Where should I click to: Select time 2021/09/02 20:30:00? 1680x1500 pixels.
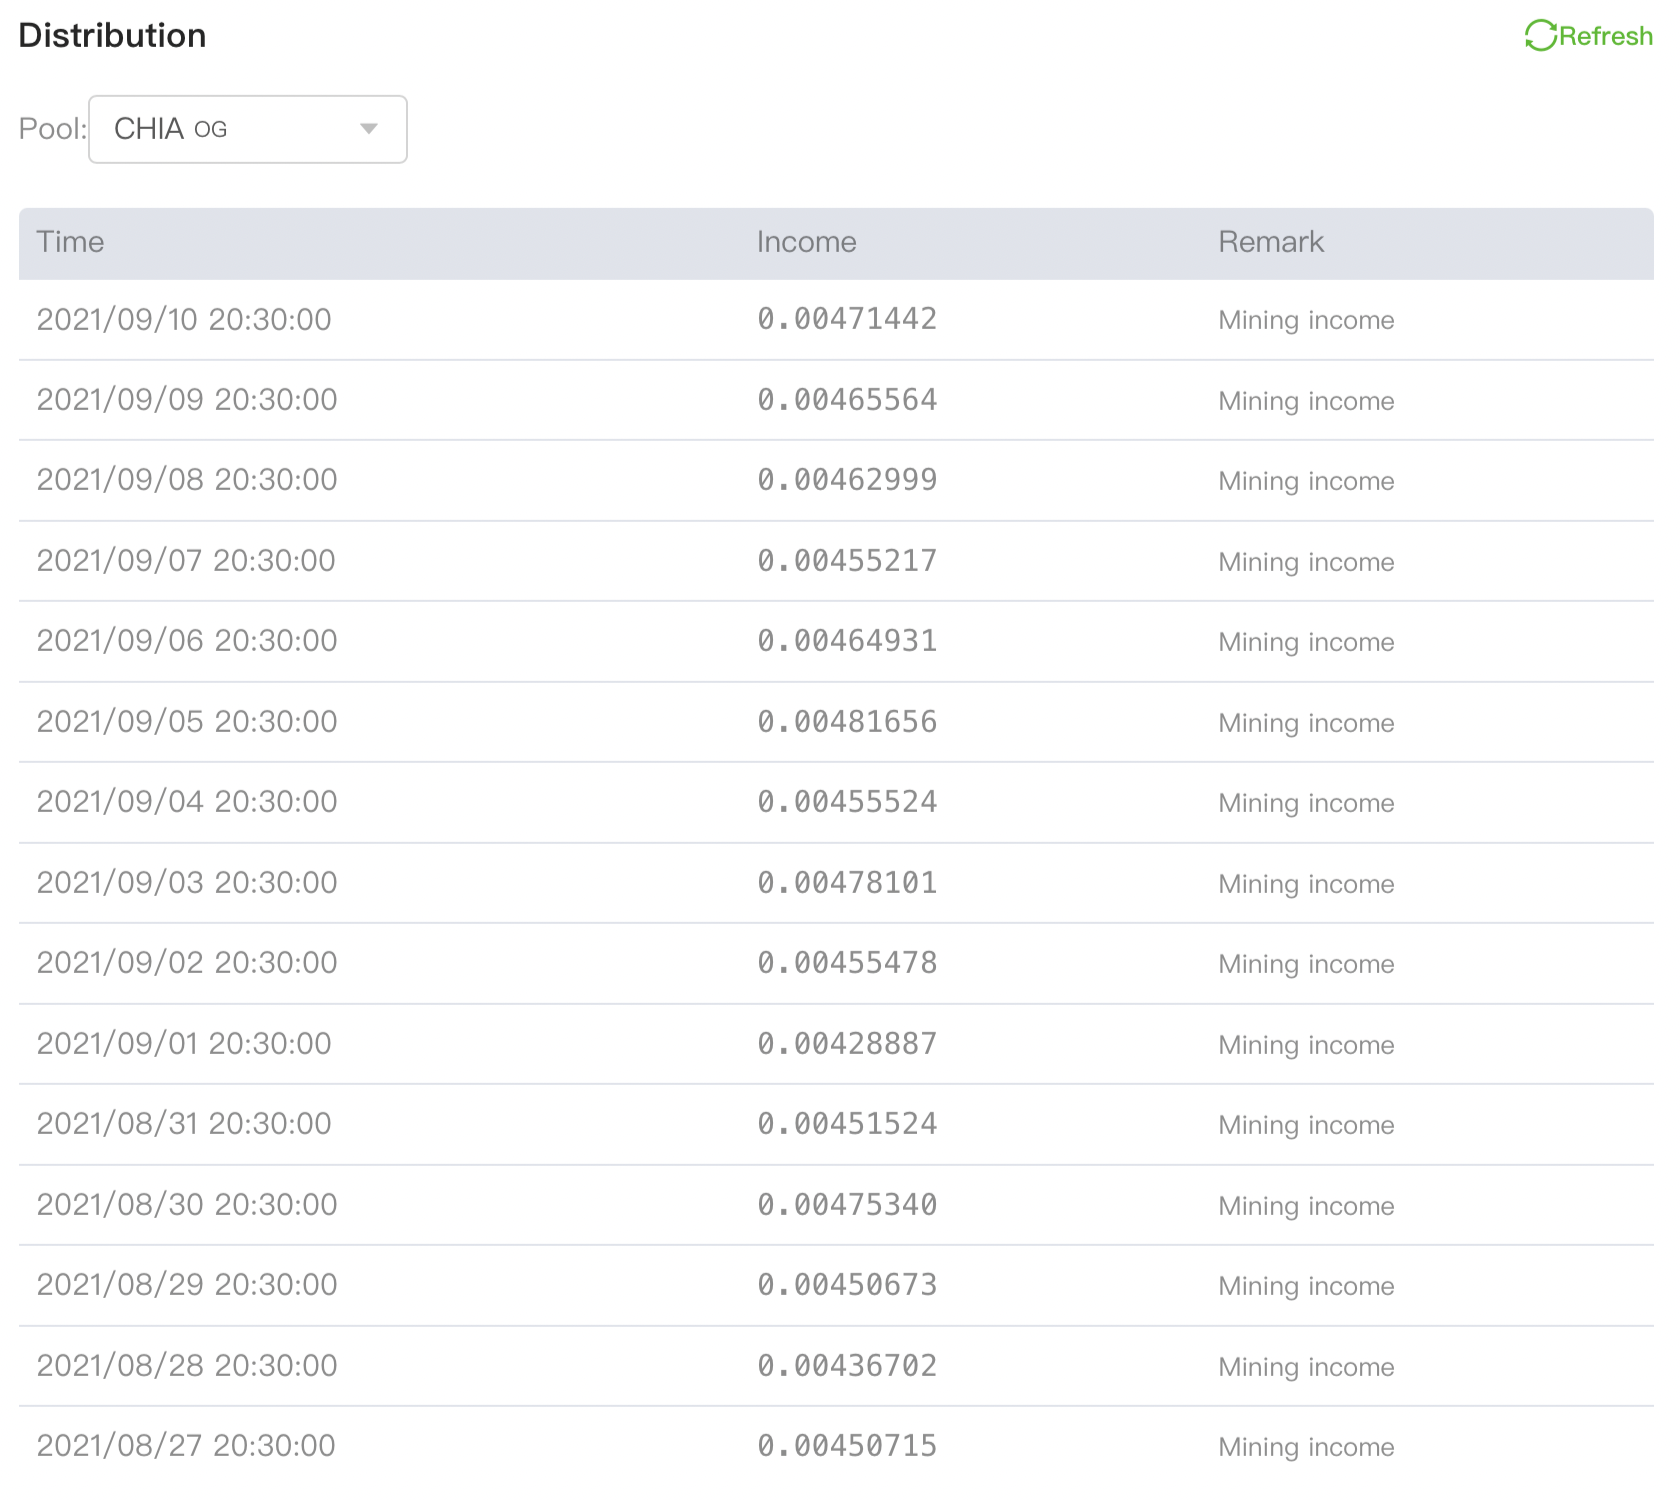point(187,963)
